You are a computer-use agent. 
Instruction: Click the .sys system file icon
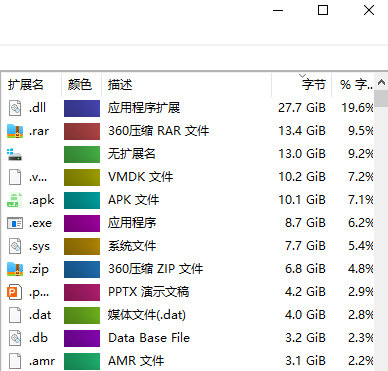(15, 246)
